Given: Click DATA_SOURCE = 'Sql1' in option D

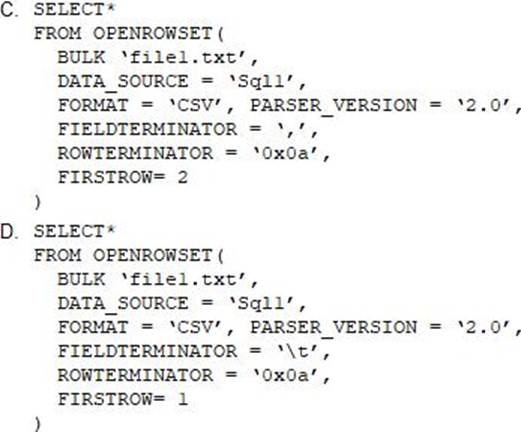Looking at the screenshot, I should pos(182,304).
